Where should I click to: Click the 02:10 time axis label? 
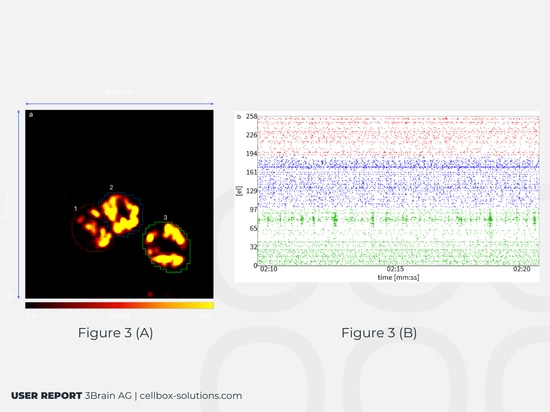click(269, 269)
